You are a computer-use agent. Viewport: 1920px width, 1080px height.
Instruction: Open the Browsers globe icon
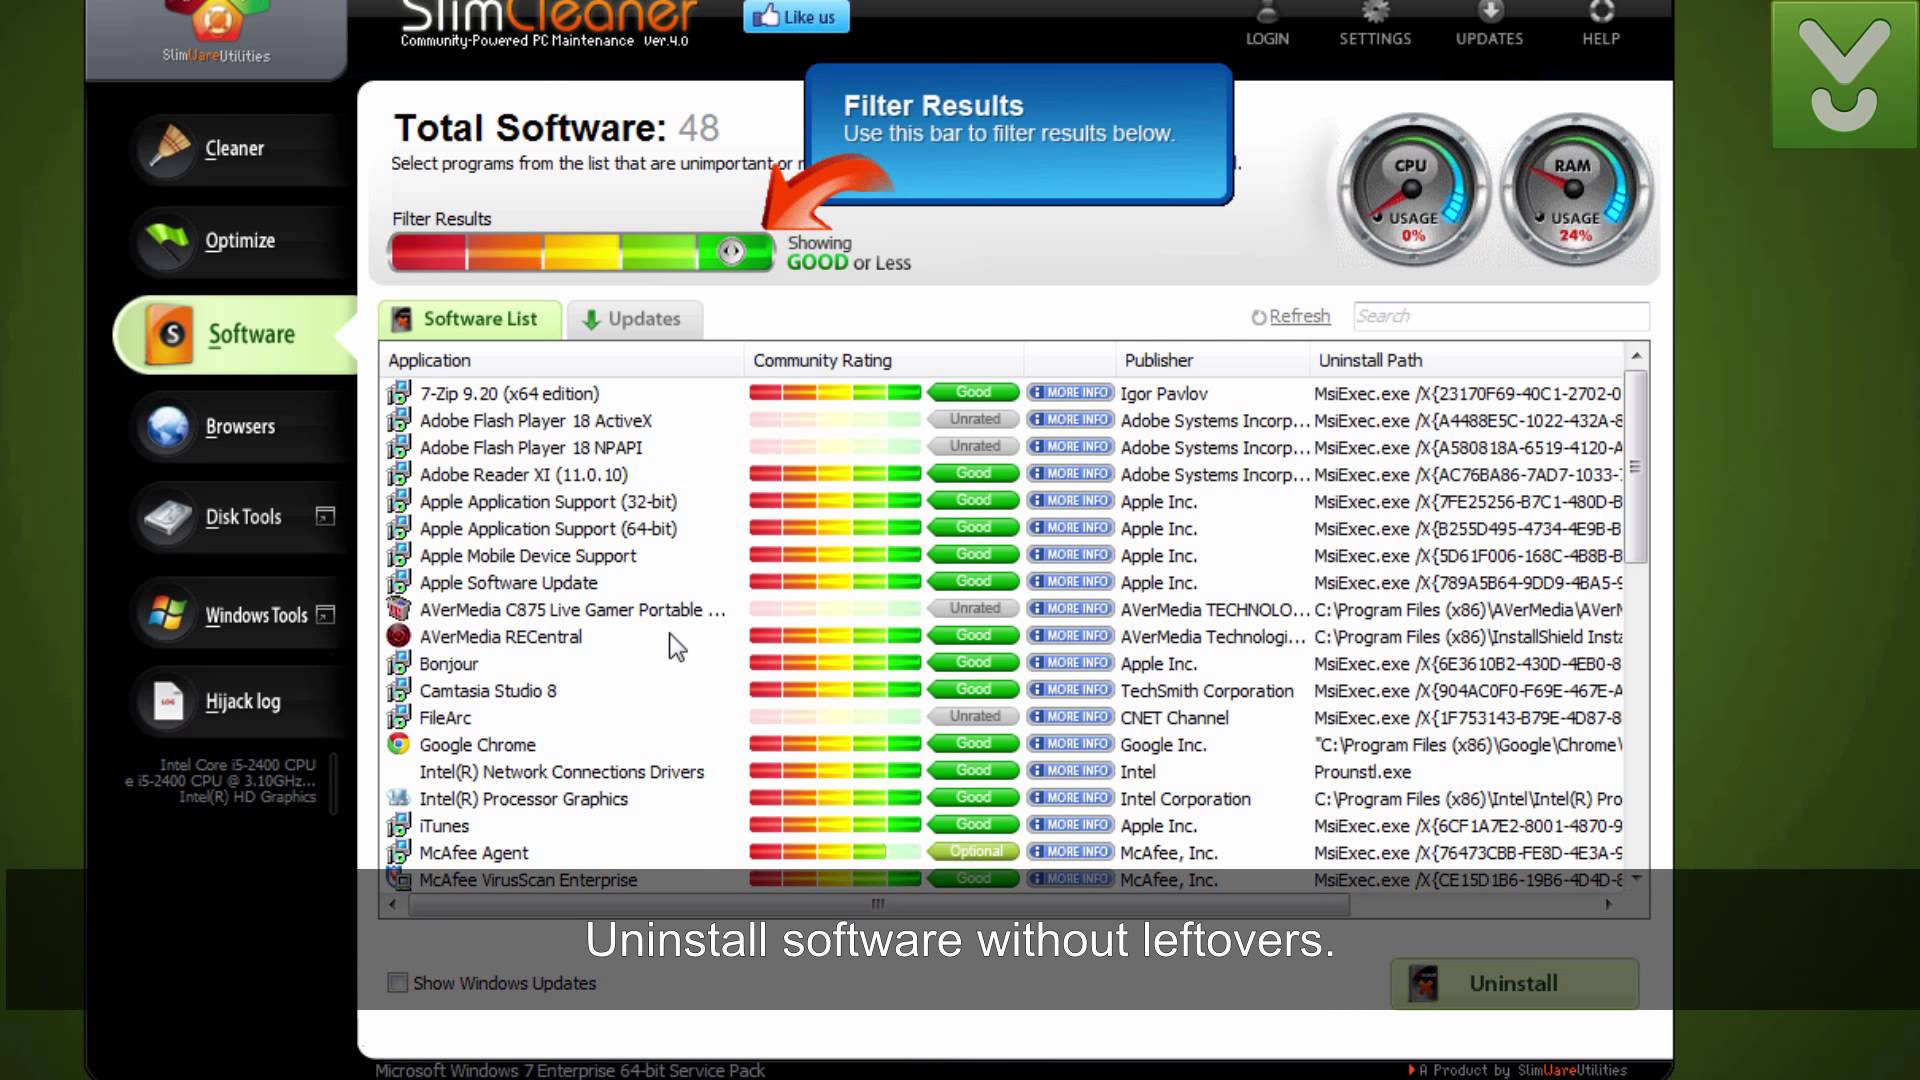pyautogui.click(x=167, y=427)
